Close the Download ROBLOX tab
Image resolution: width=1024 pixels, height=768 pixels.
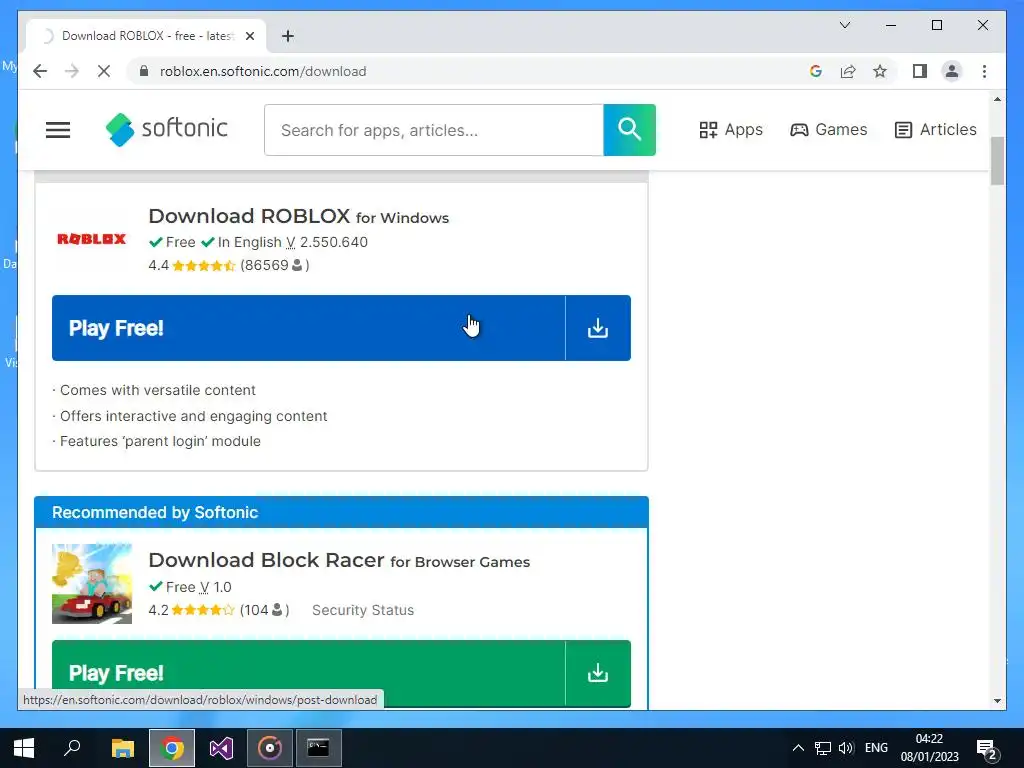coord(249,36)
